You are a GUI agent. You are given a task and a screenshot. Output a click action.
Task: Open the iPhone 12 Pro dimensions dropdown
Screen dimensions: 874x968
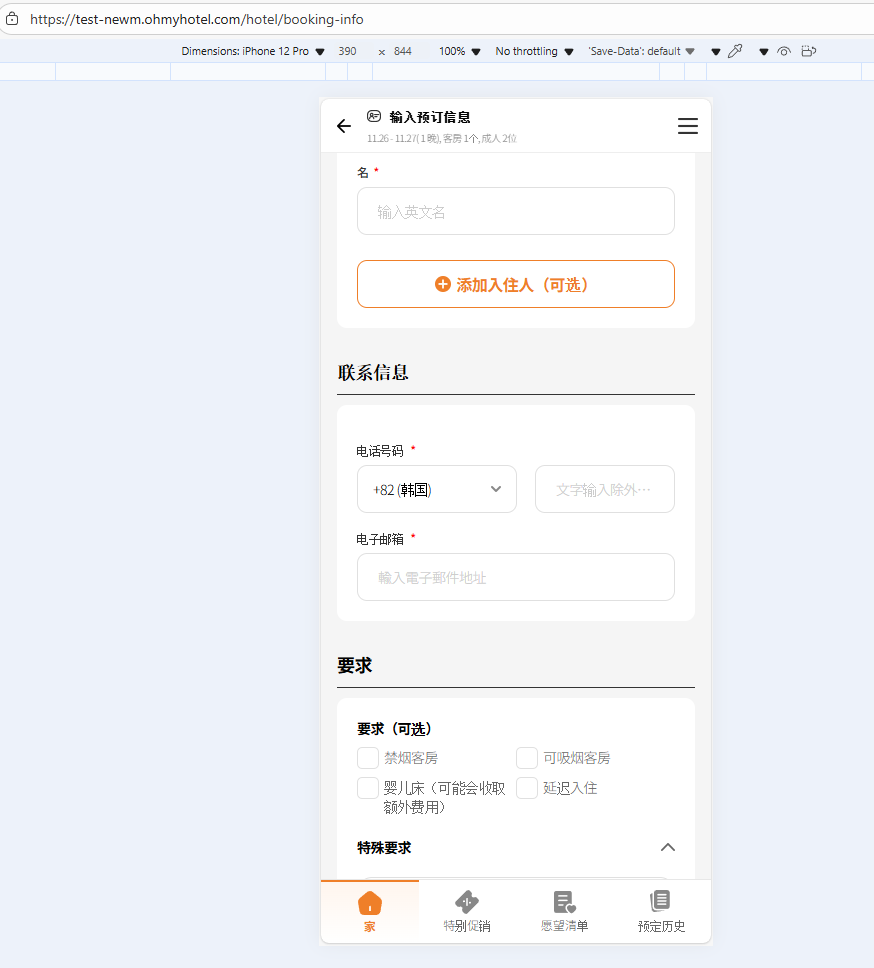coord(252,51)
